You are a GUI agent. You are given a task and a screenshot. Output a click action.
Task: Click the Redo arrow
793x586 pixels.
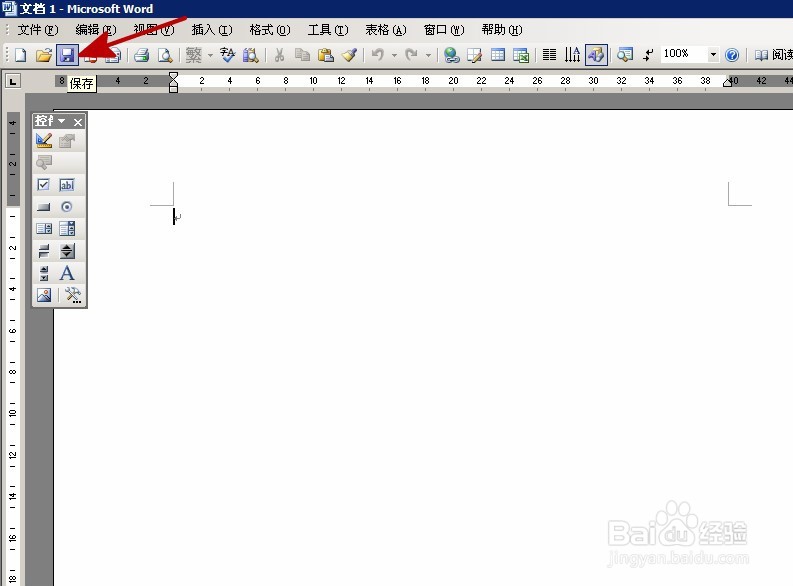tap(412, 55)
